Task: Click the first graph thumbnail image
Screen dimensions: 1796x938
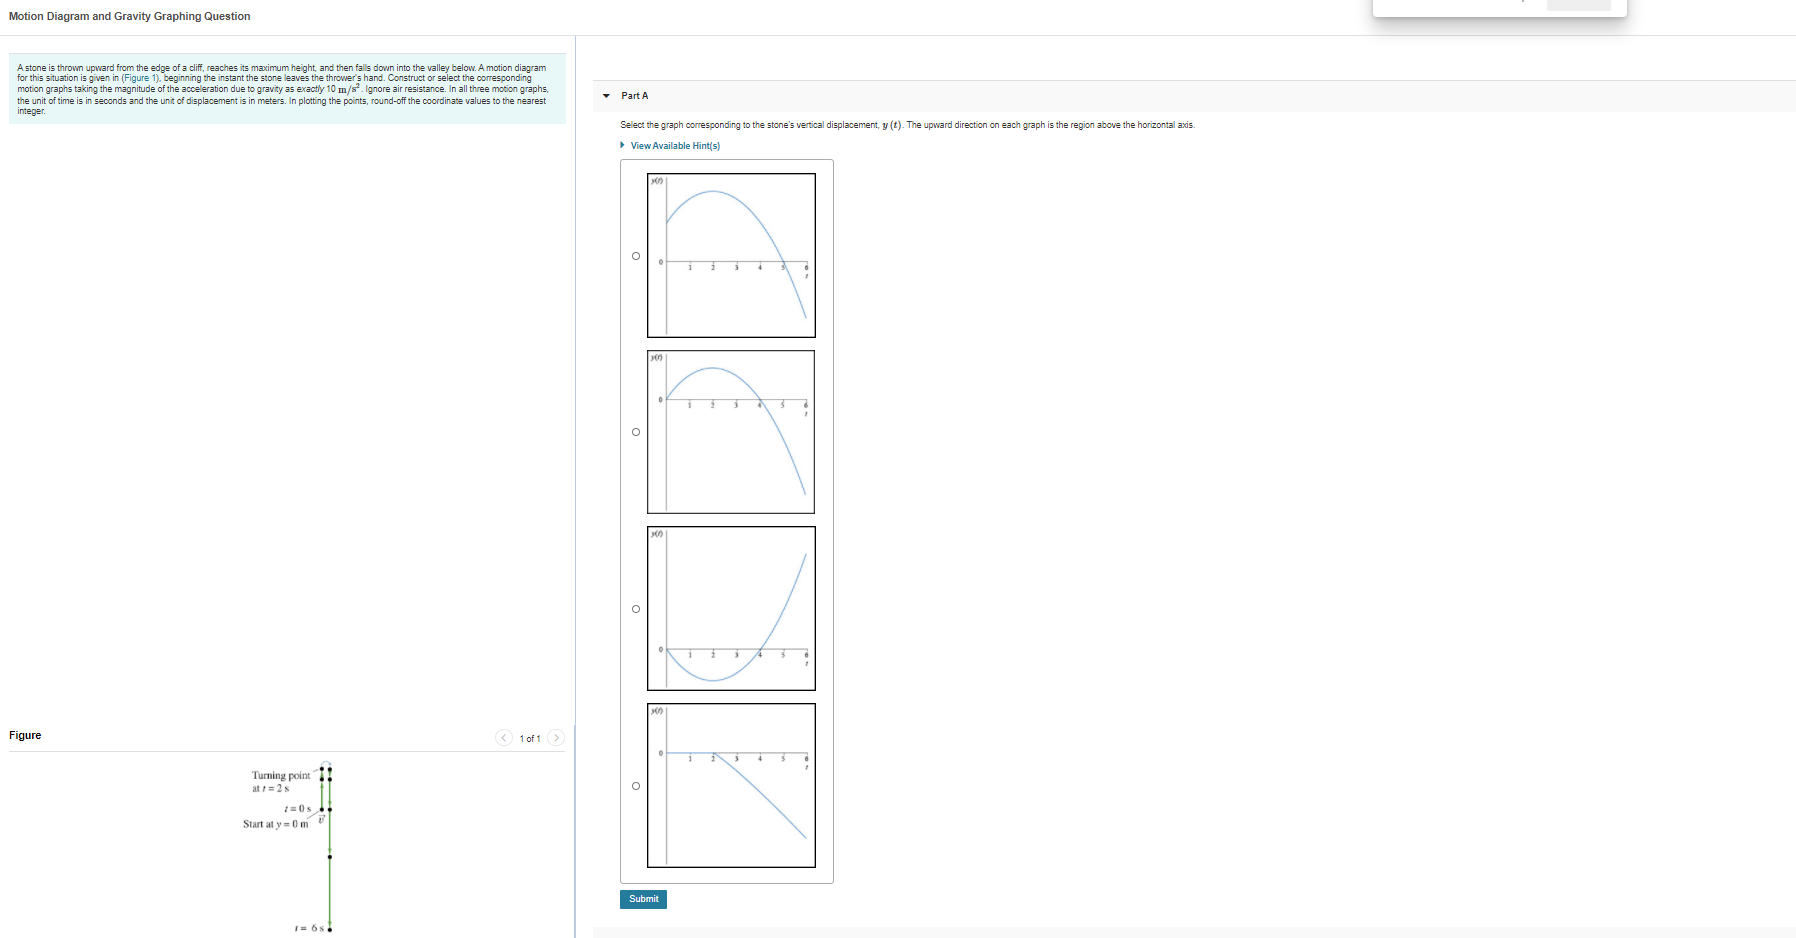Action: 730,256
